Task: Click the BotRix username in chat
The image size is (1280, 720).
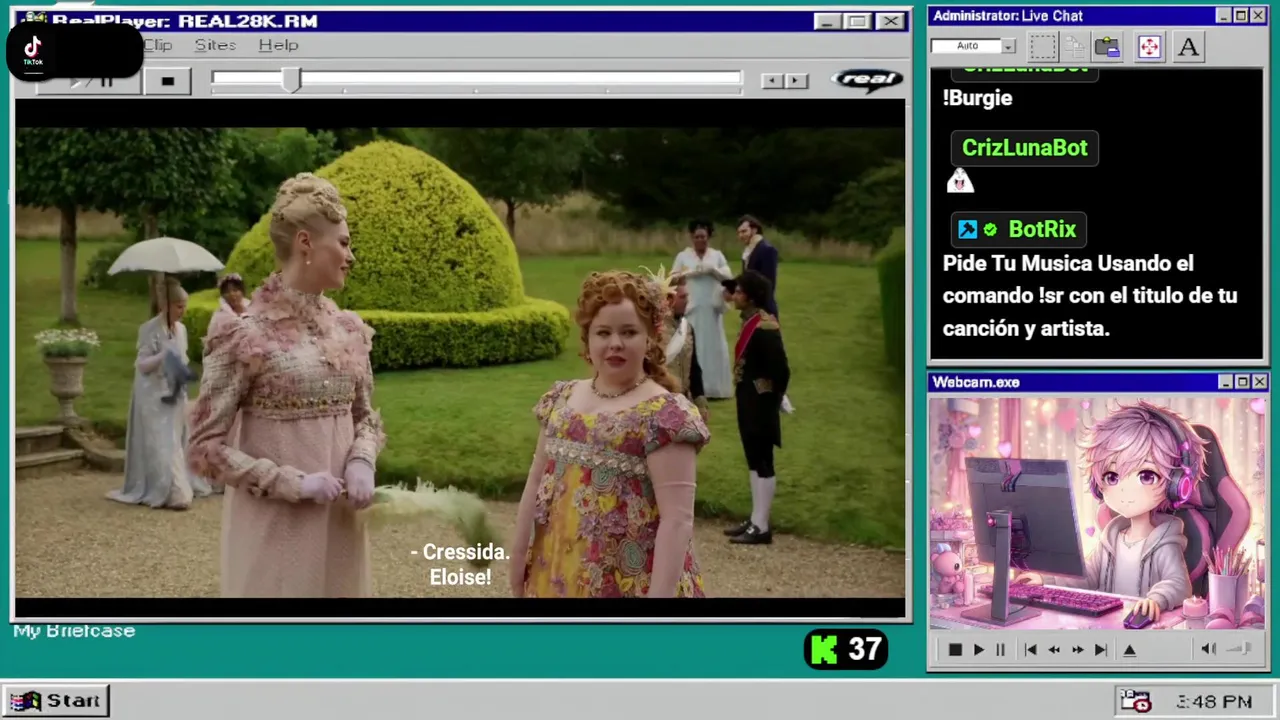Action: click(1042, 230)
